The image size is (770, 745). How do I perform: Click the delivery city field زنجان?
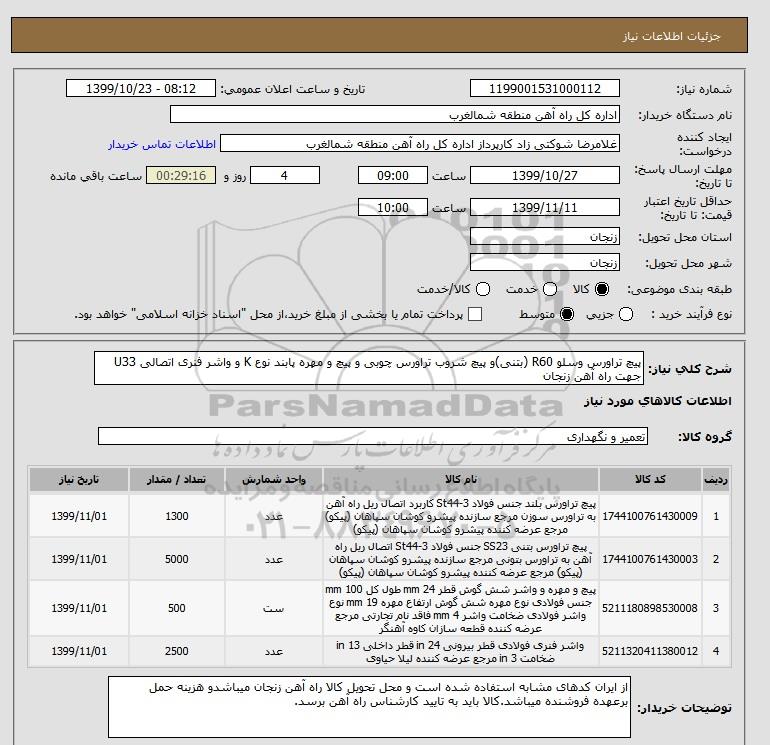(x=545, y=263)
